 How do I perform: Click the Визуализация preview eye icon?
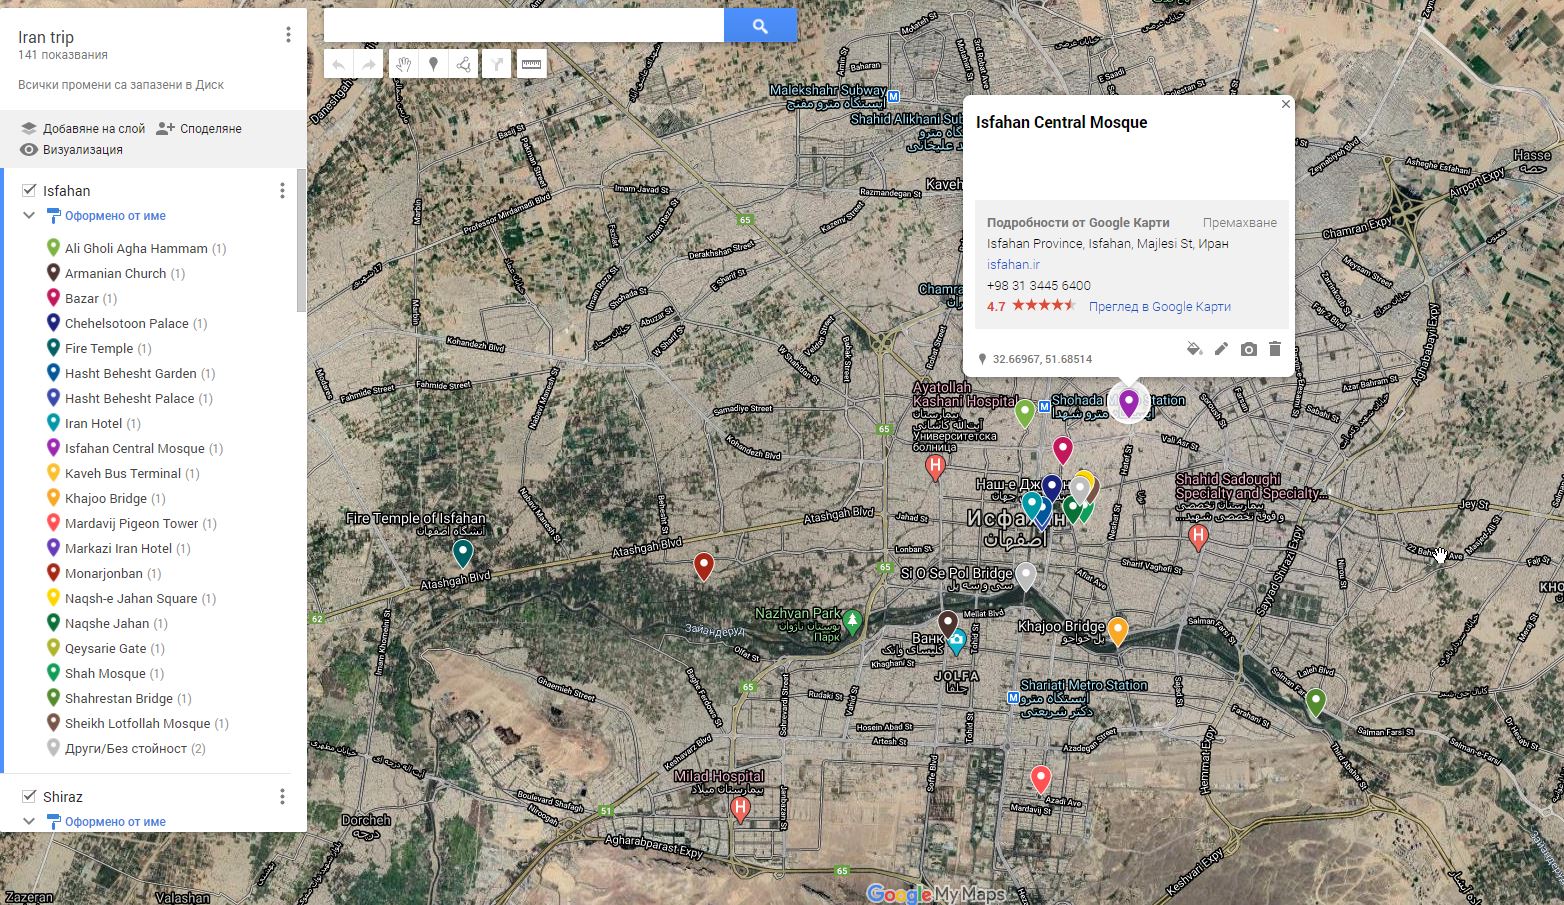(29, 150)
